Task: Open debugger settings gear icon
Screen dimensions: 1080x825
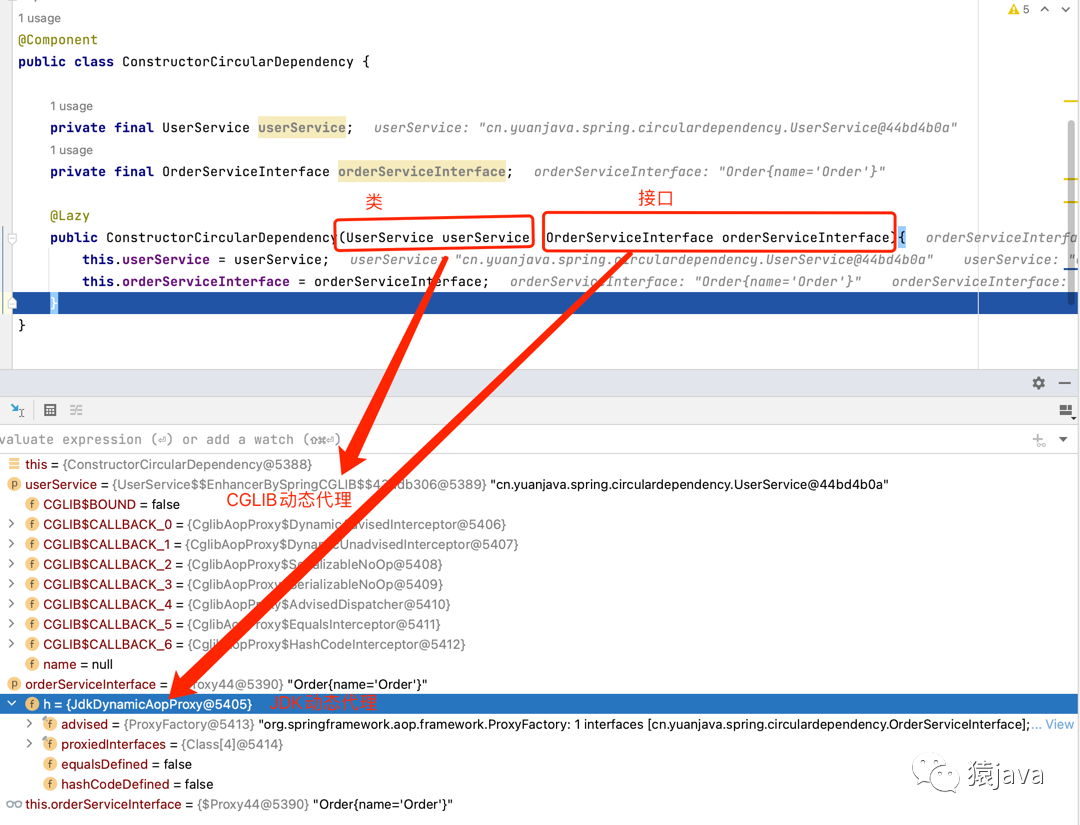Action: (1038, 383)
